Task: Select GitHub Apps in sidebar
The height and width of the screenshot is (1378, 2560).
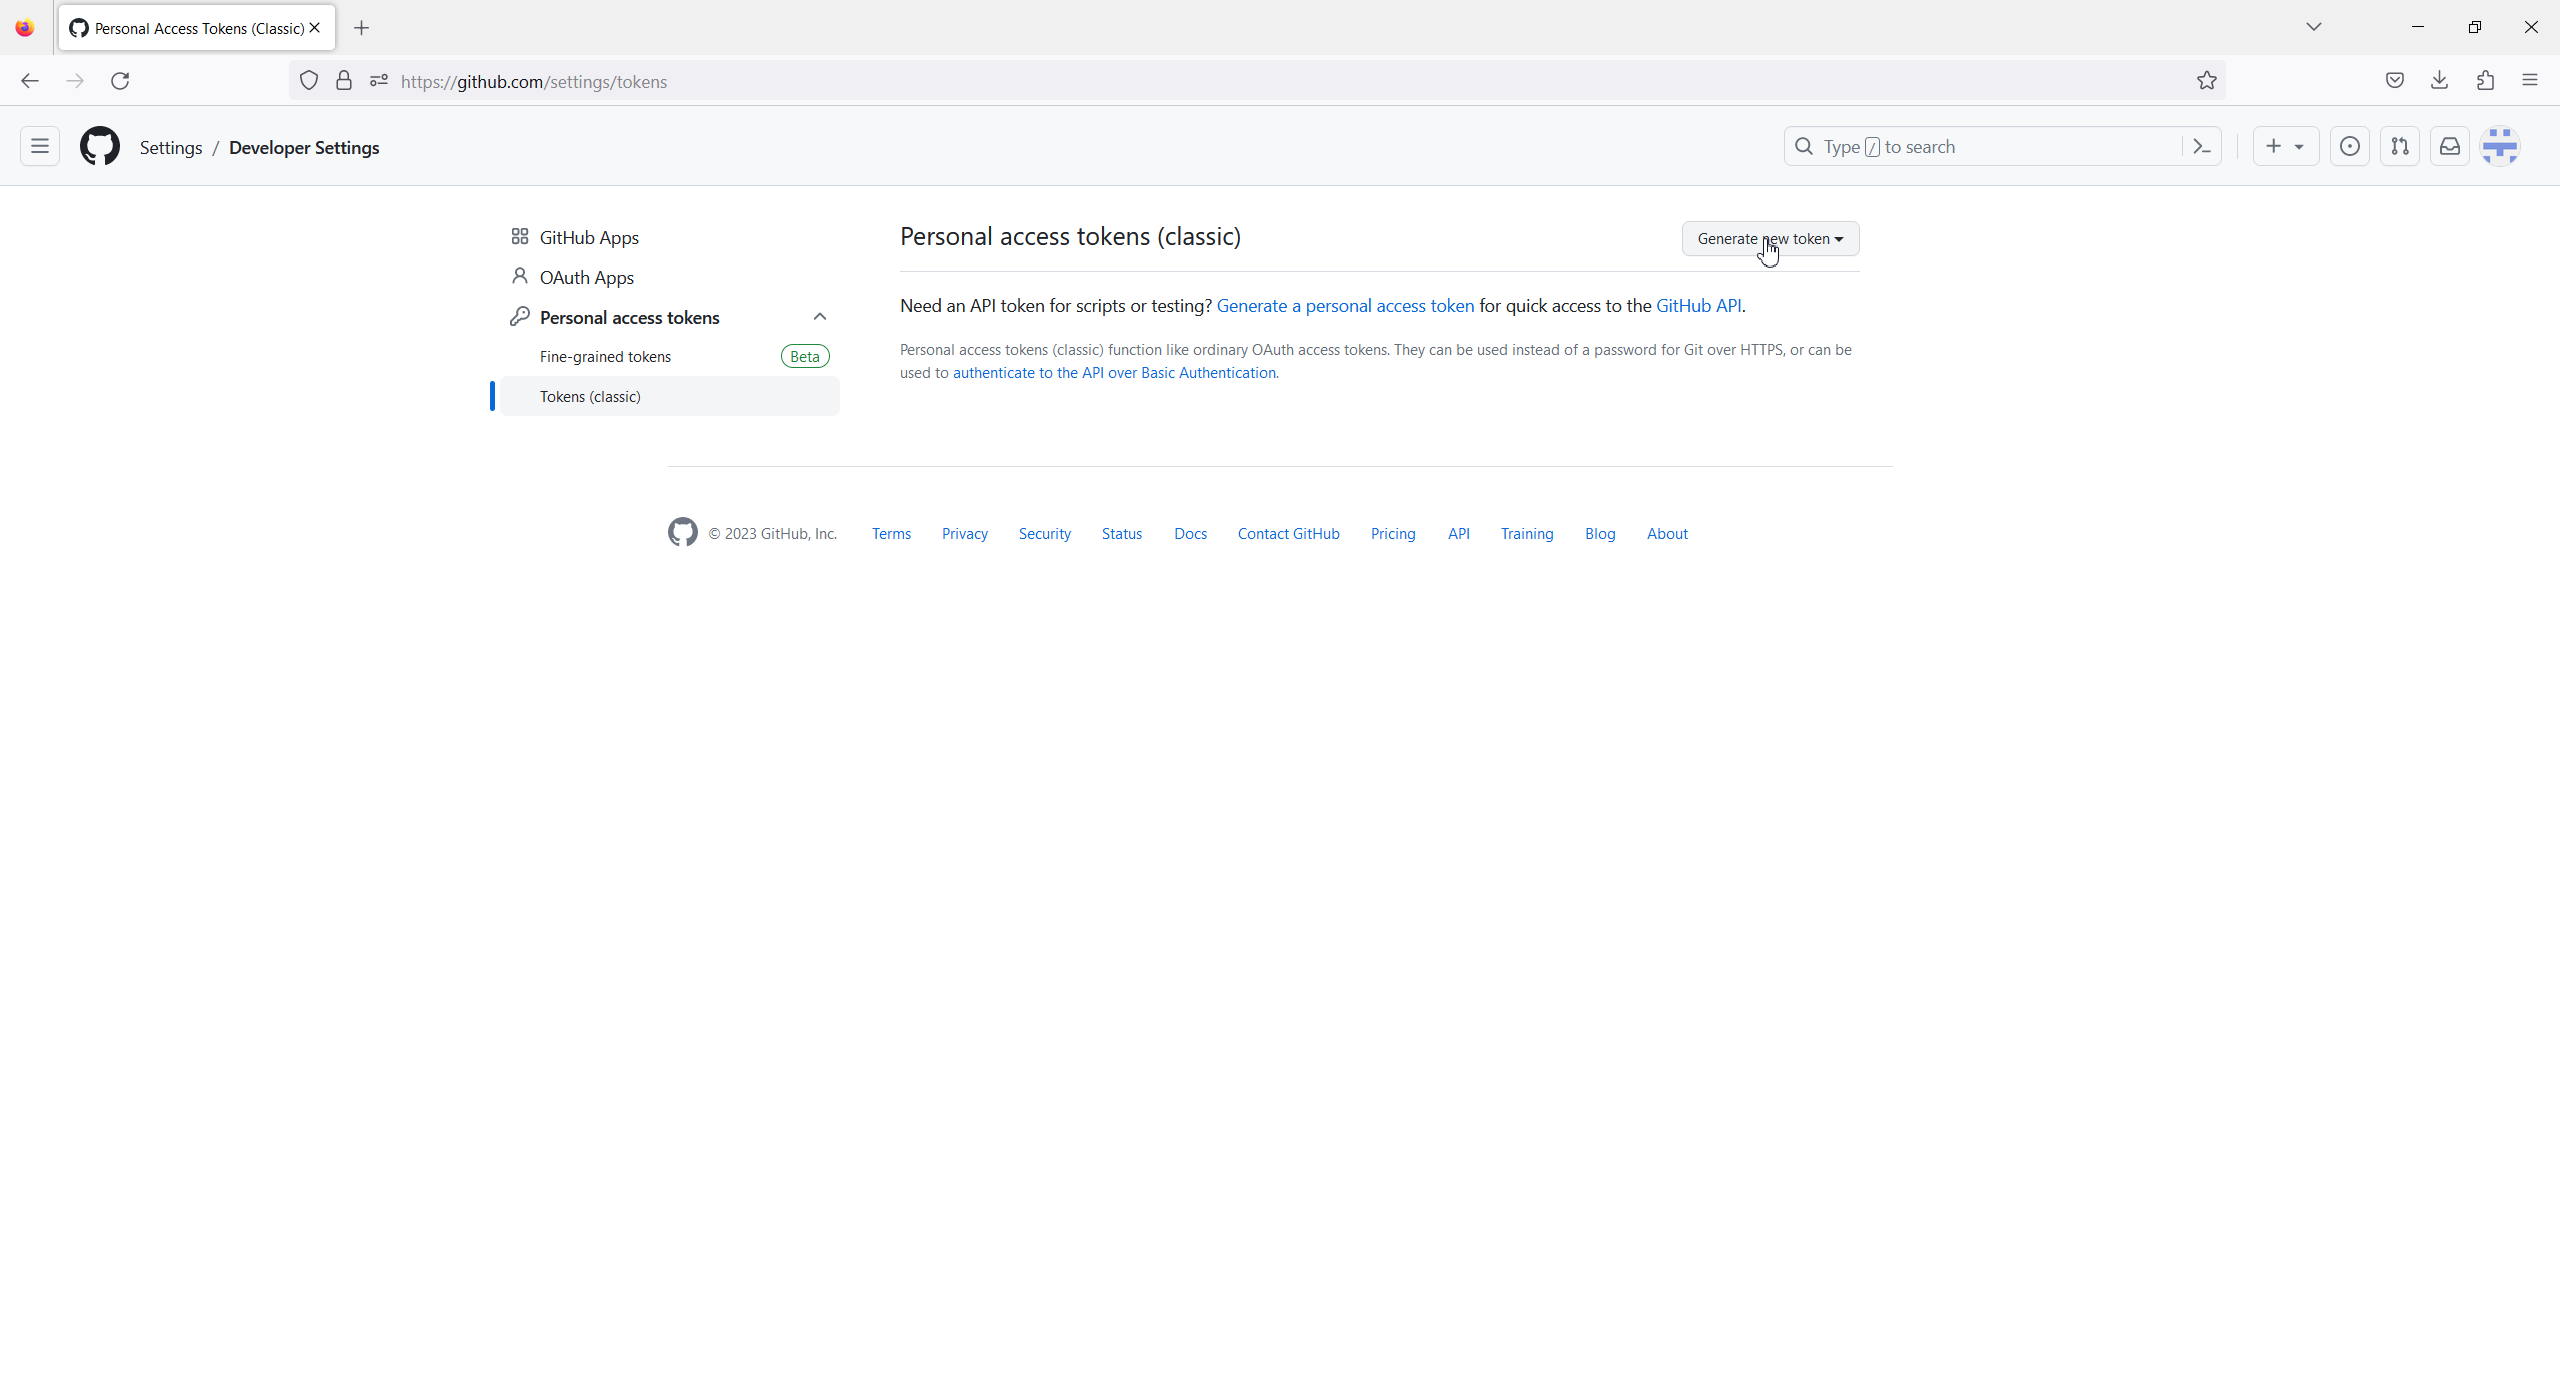Action: coord(589,238)
